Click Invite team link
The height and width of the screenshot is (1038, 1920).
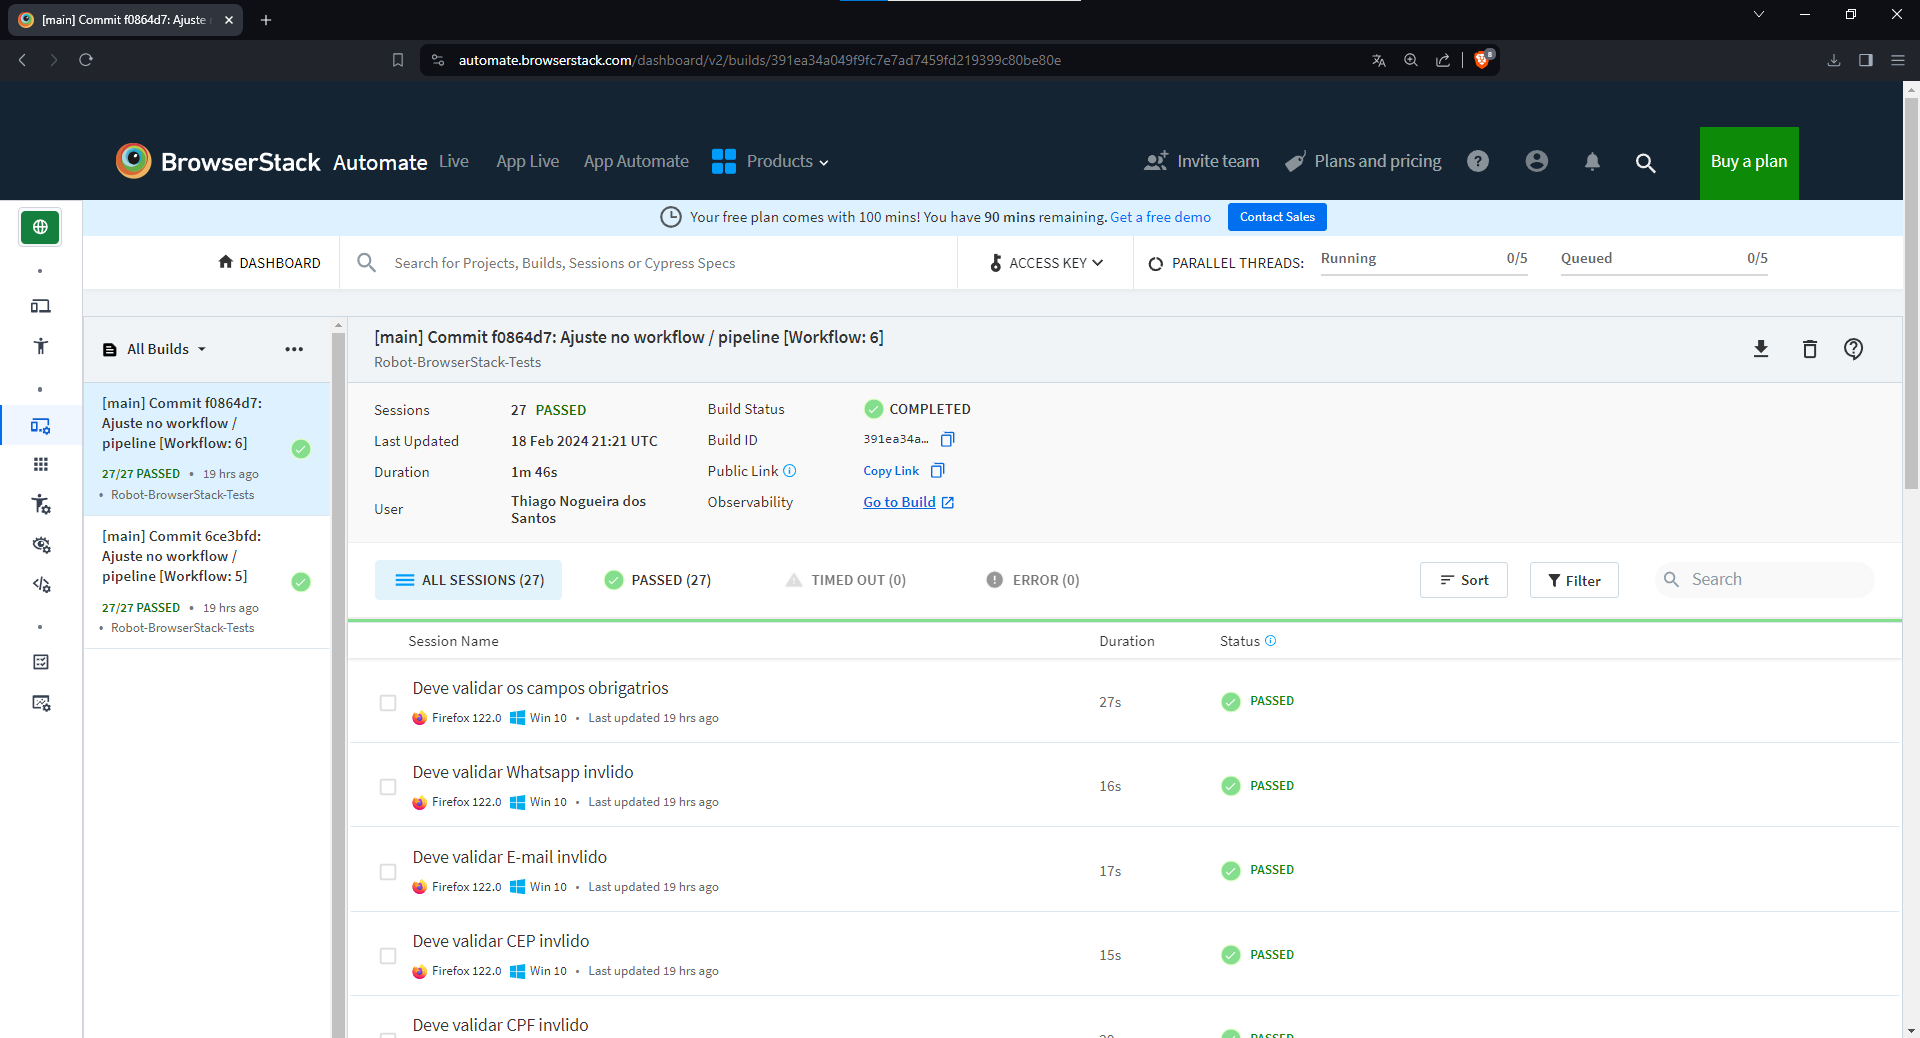[x=1202, y=161]
